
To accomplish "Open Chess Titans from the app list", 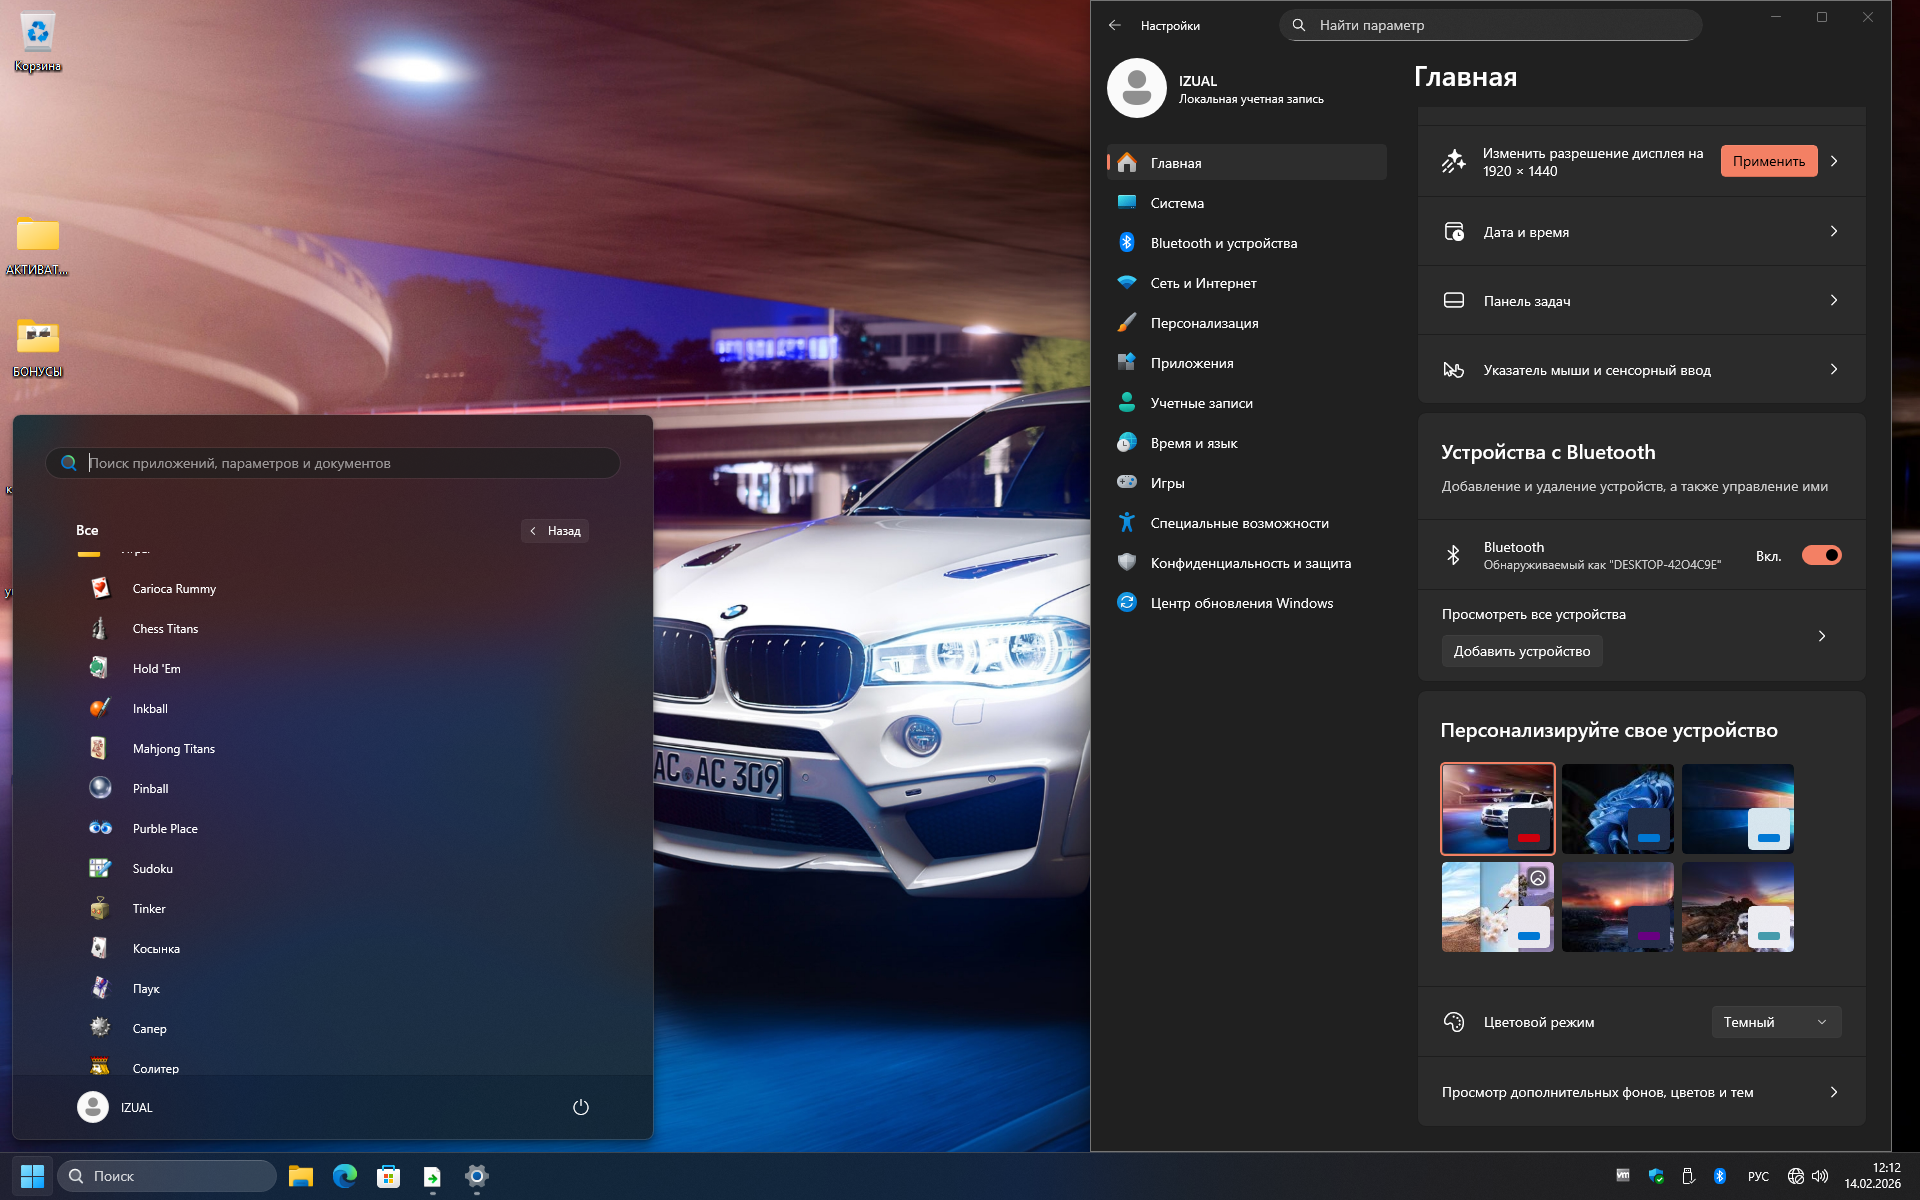I will 165,629.
